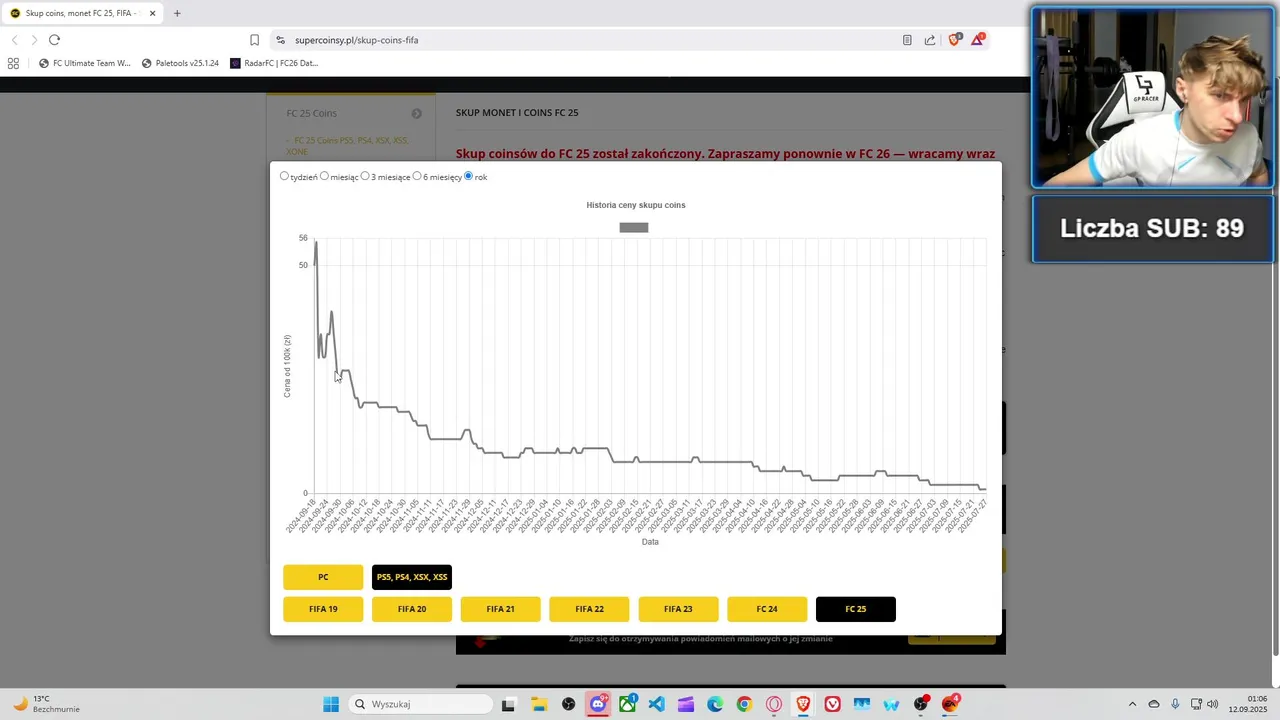Screen dimensions: 1280x720
Task: Click the 'Liczba SUB: 89' overlay text
Action: click(1152, 228)
